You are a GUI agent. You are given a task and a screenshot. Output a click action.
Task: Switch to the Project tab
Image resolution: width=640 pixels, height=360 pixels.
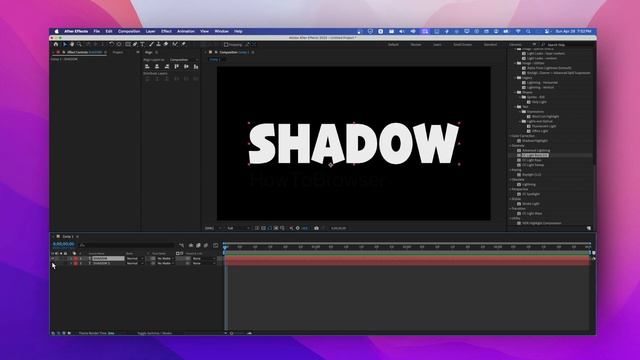[x=118, y=52]
